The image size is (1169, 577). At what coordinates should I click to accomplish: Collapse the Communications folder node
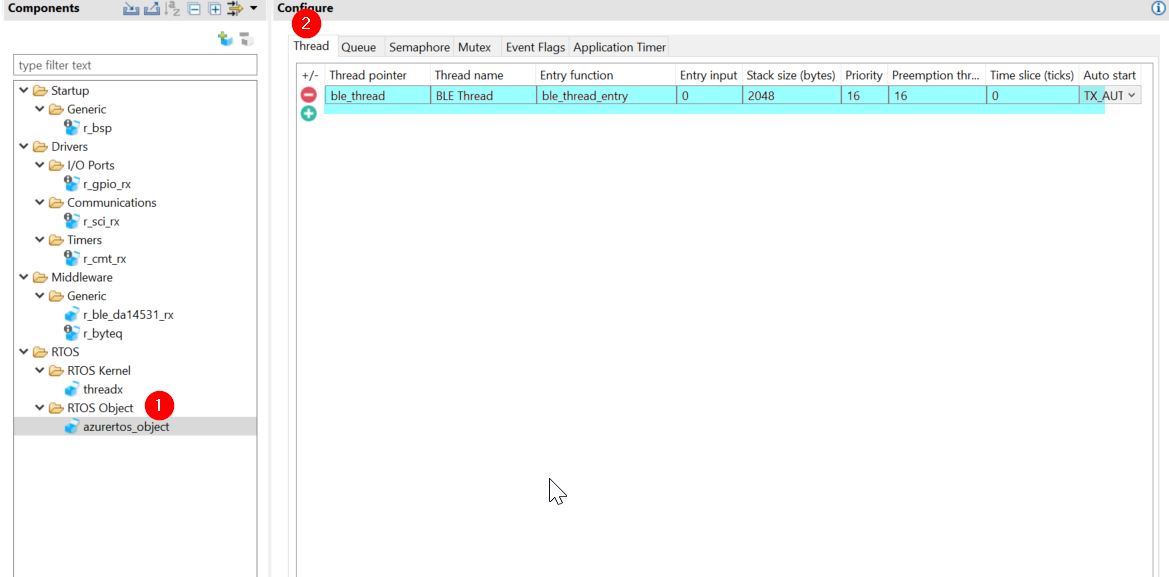(40, 202)
